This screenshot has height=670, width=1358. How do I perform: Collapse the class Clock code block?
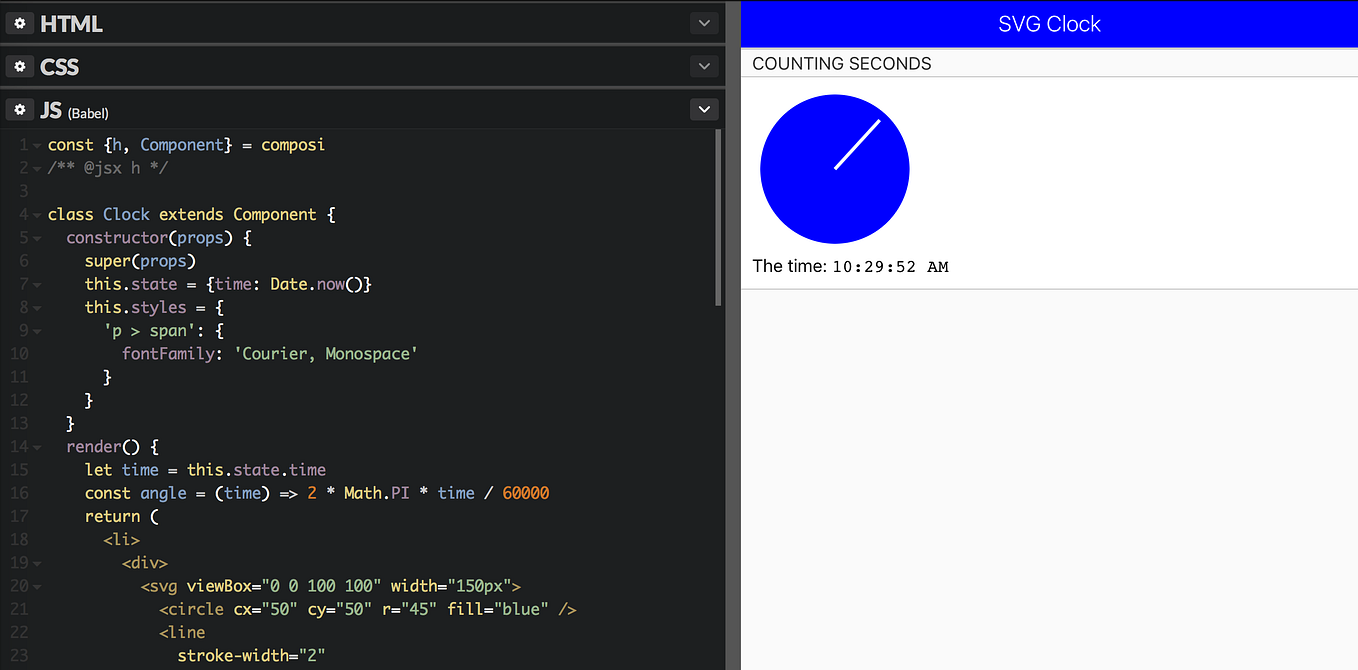pos(36,214)
